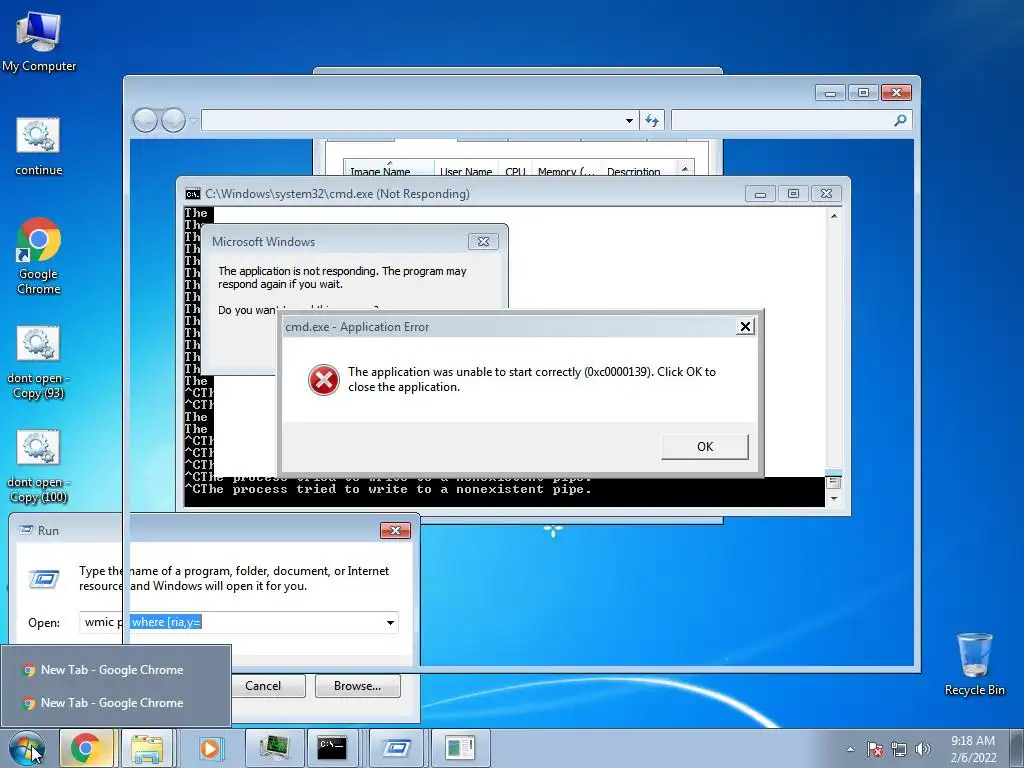Screen dimensions: 1024x768
Task: Click the Explorer forward navigation button
Action: point(173,120)
